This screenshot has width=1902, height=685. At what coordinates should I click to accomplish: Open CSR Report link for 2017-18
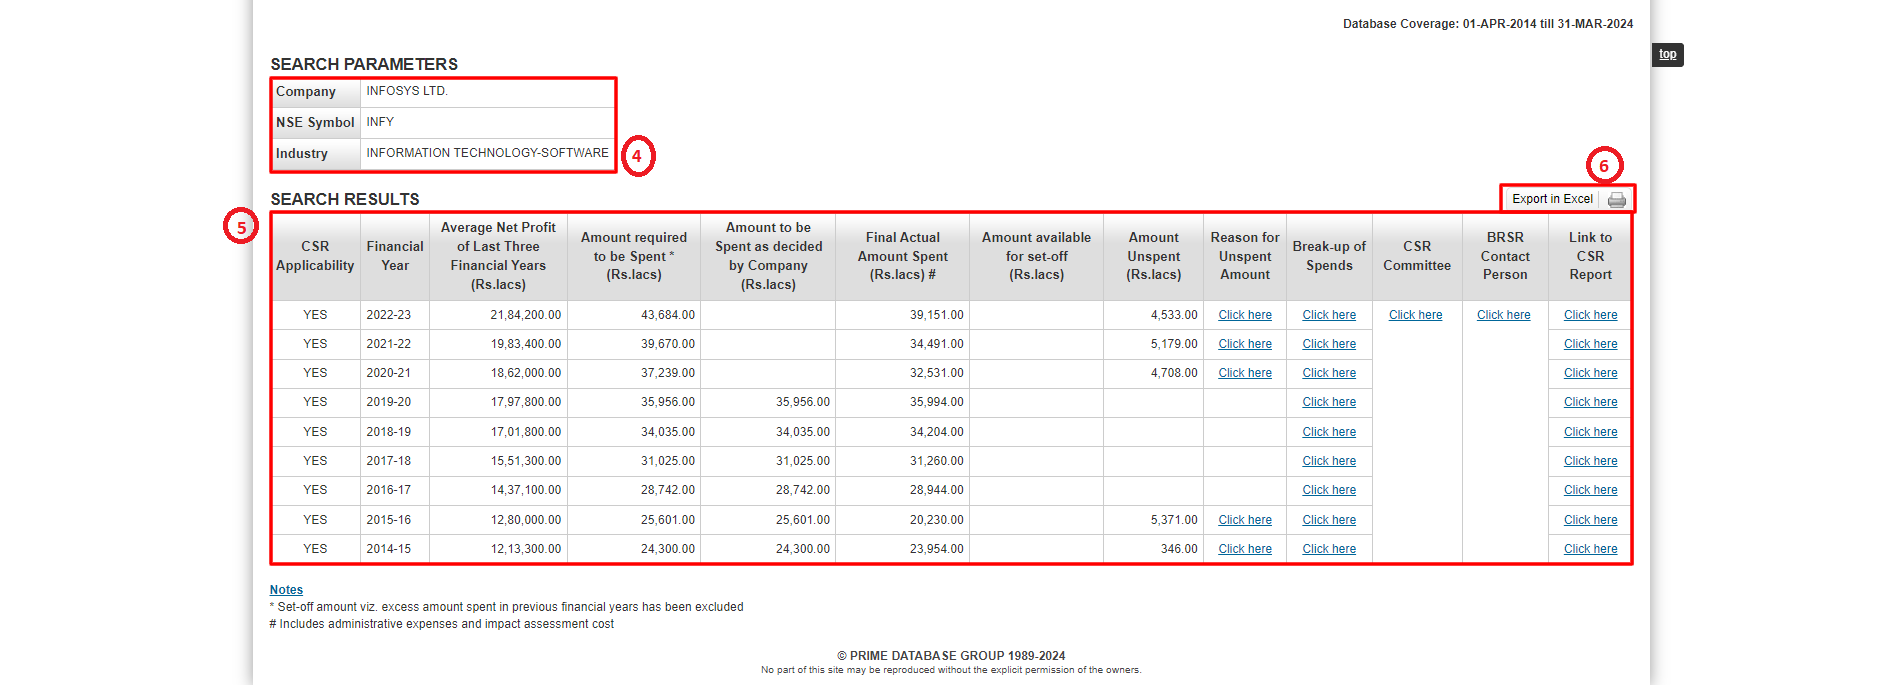tap(1590, 461)
